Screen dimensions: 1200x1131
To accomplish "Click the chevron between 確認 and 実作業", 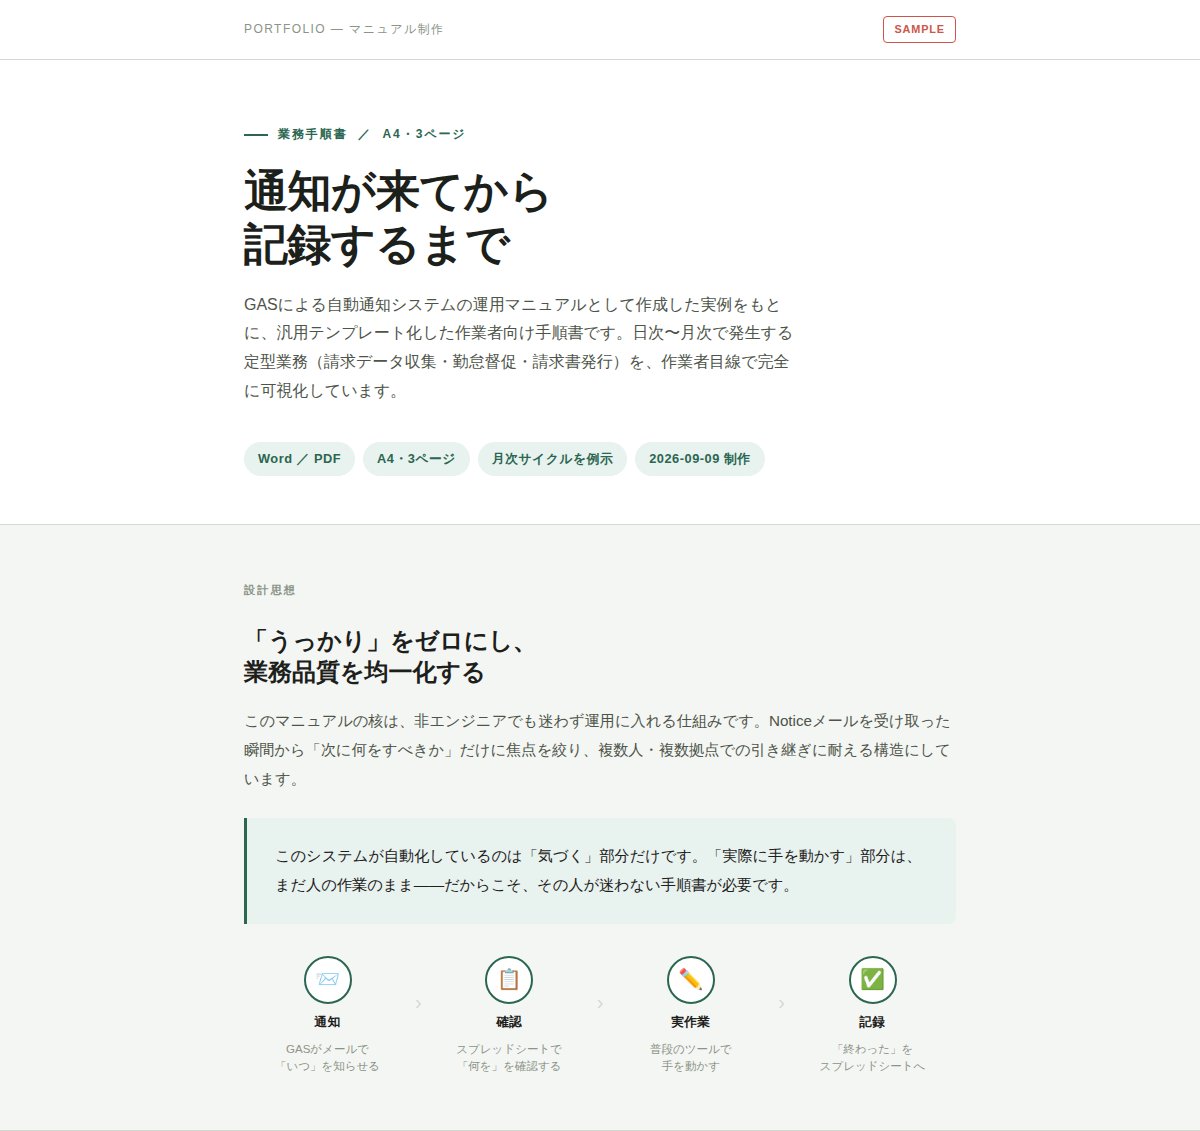I will (600, 1003).
